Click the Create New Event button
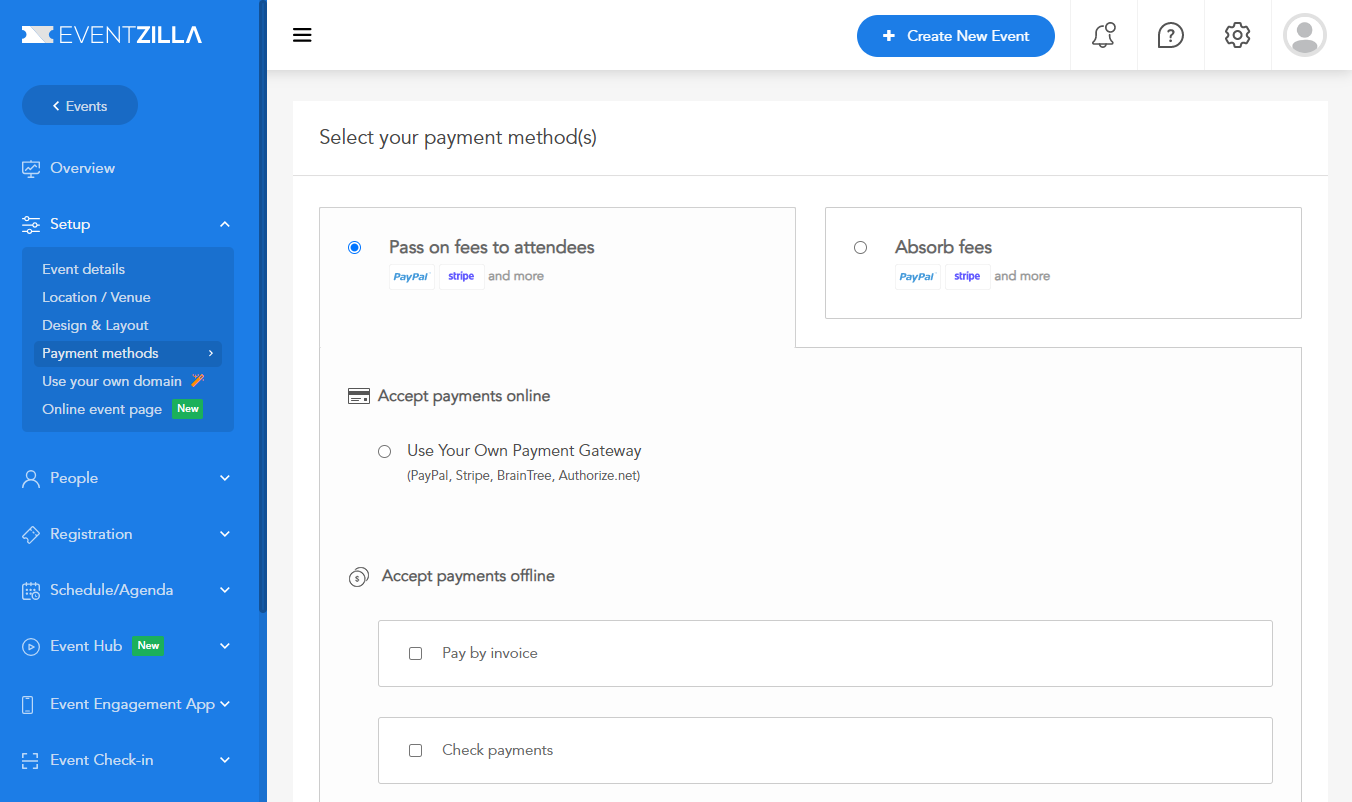The height and width of the screenshot is (802, 1352). tap(956, 36)
